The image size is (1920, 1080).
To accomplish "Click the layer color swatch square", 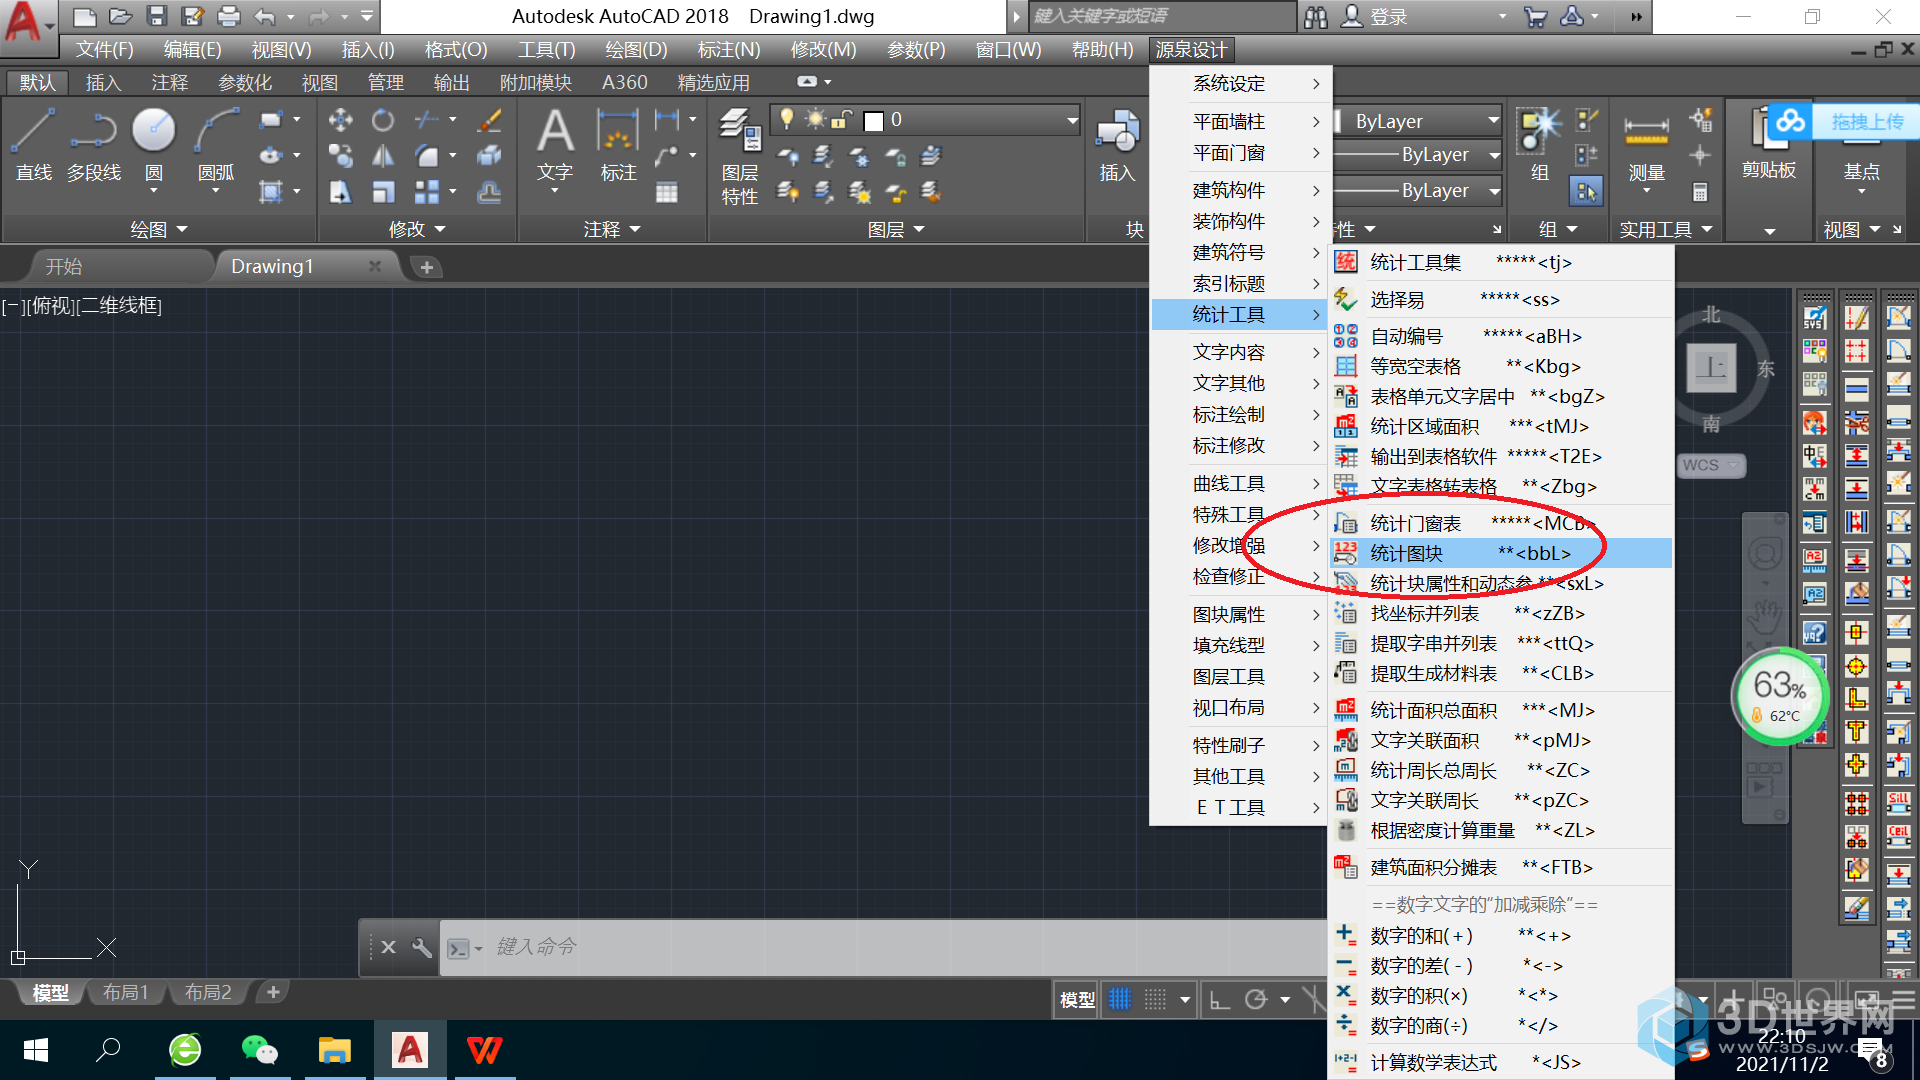I will [873, 121].
